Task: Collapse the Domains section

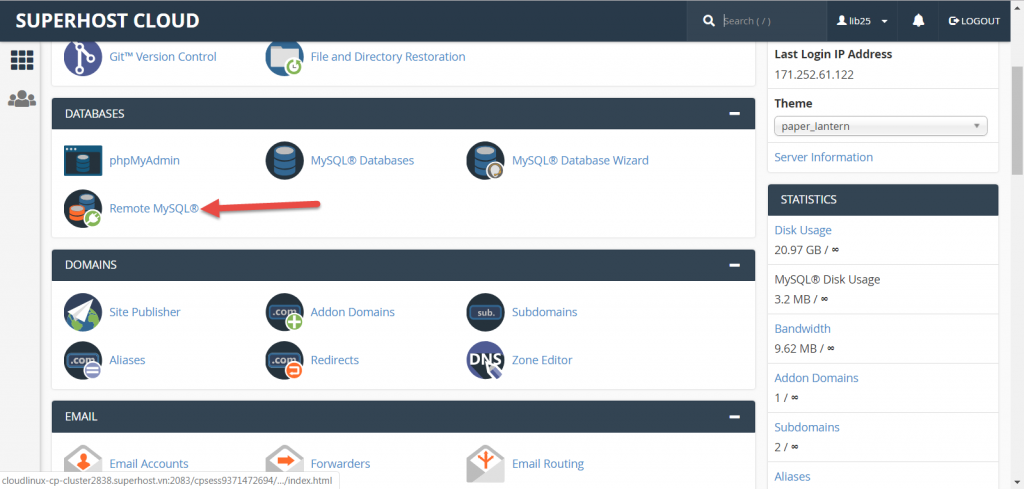Action: tap(735, 265)
